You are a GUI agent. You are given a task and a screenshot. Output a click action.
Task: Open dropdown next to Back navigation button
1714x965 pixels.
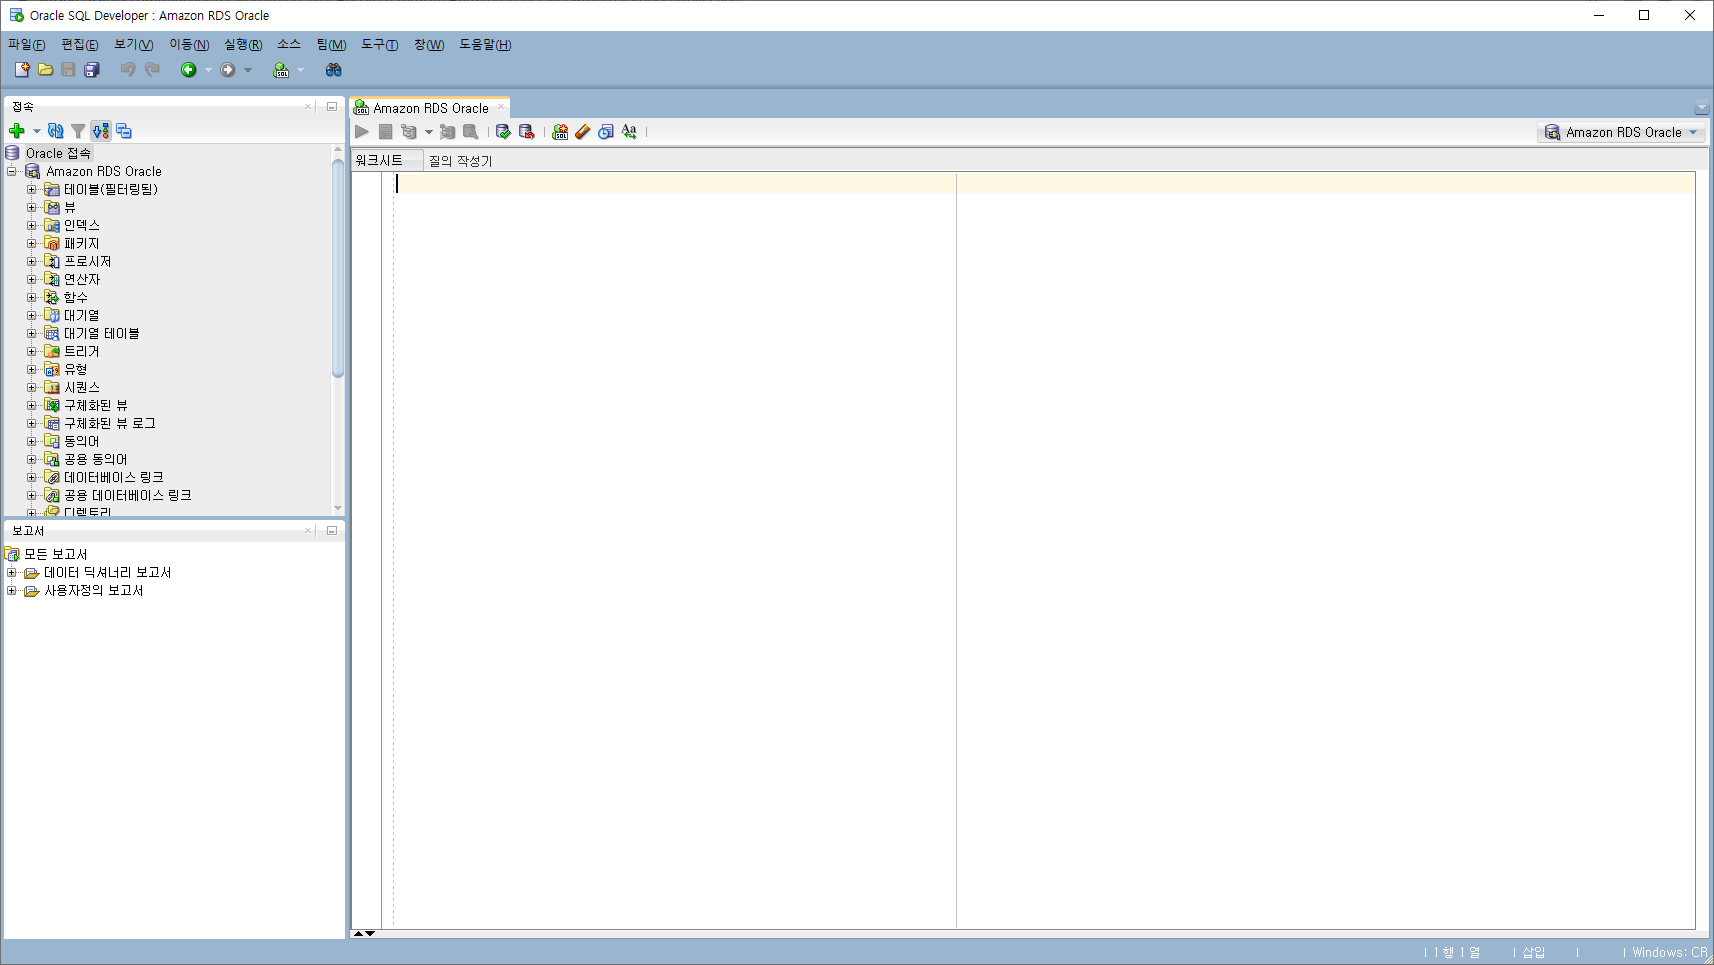click(208, 70)
